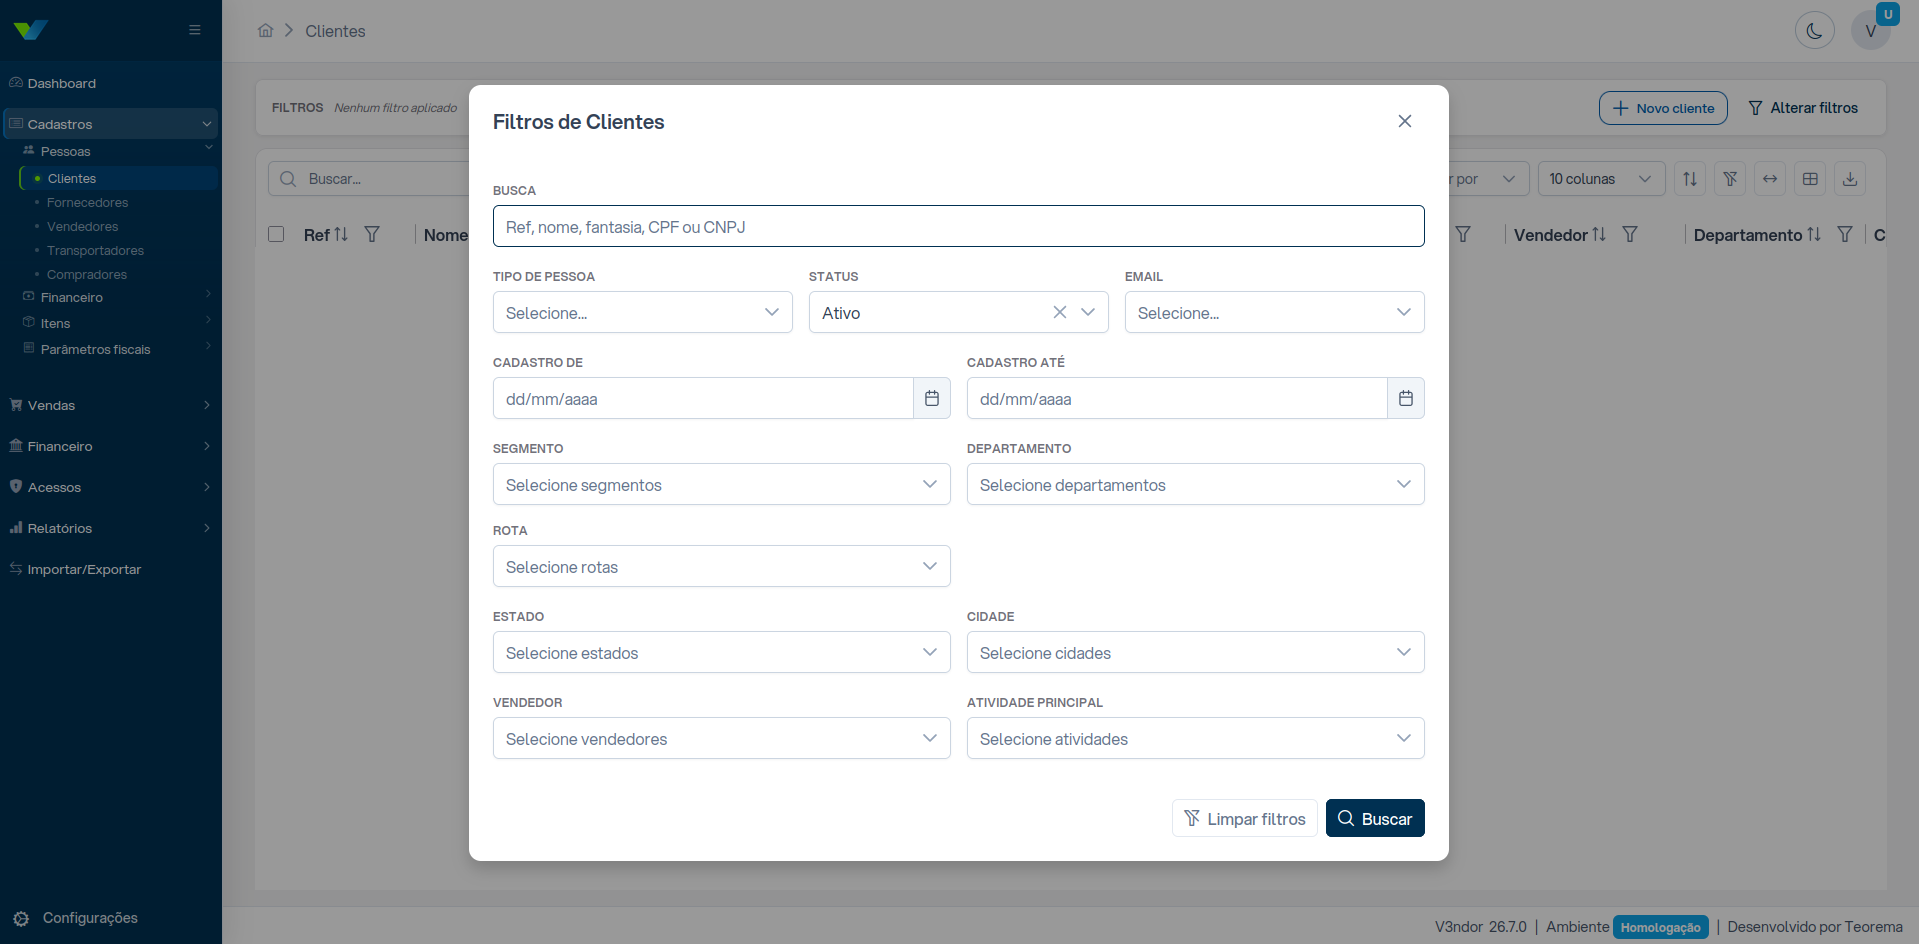Open the Vendas sidebar menu
The height and width of the screenshot is (944, 1919).
(110, 405)
